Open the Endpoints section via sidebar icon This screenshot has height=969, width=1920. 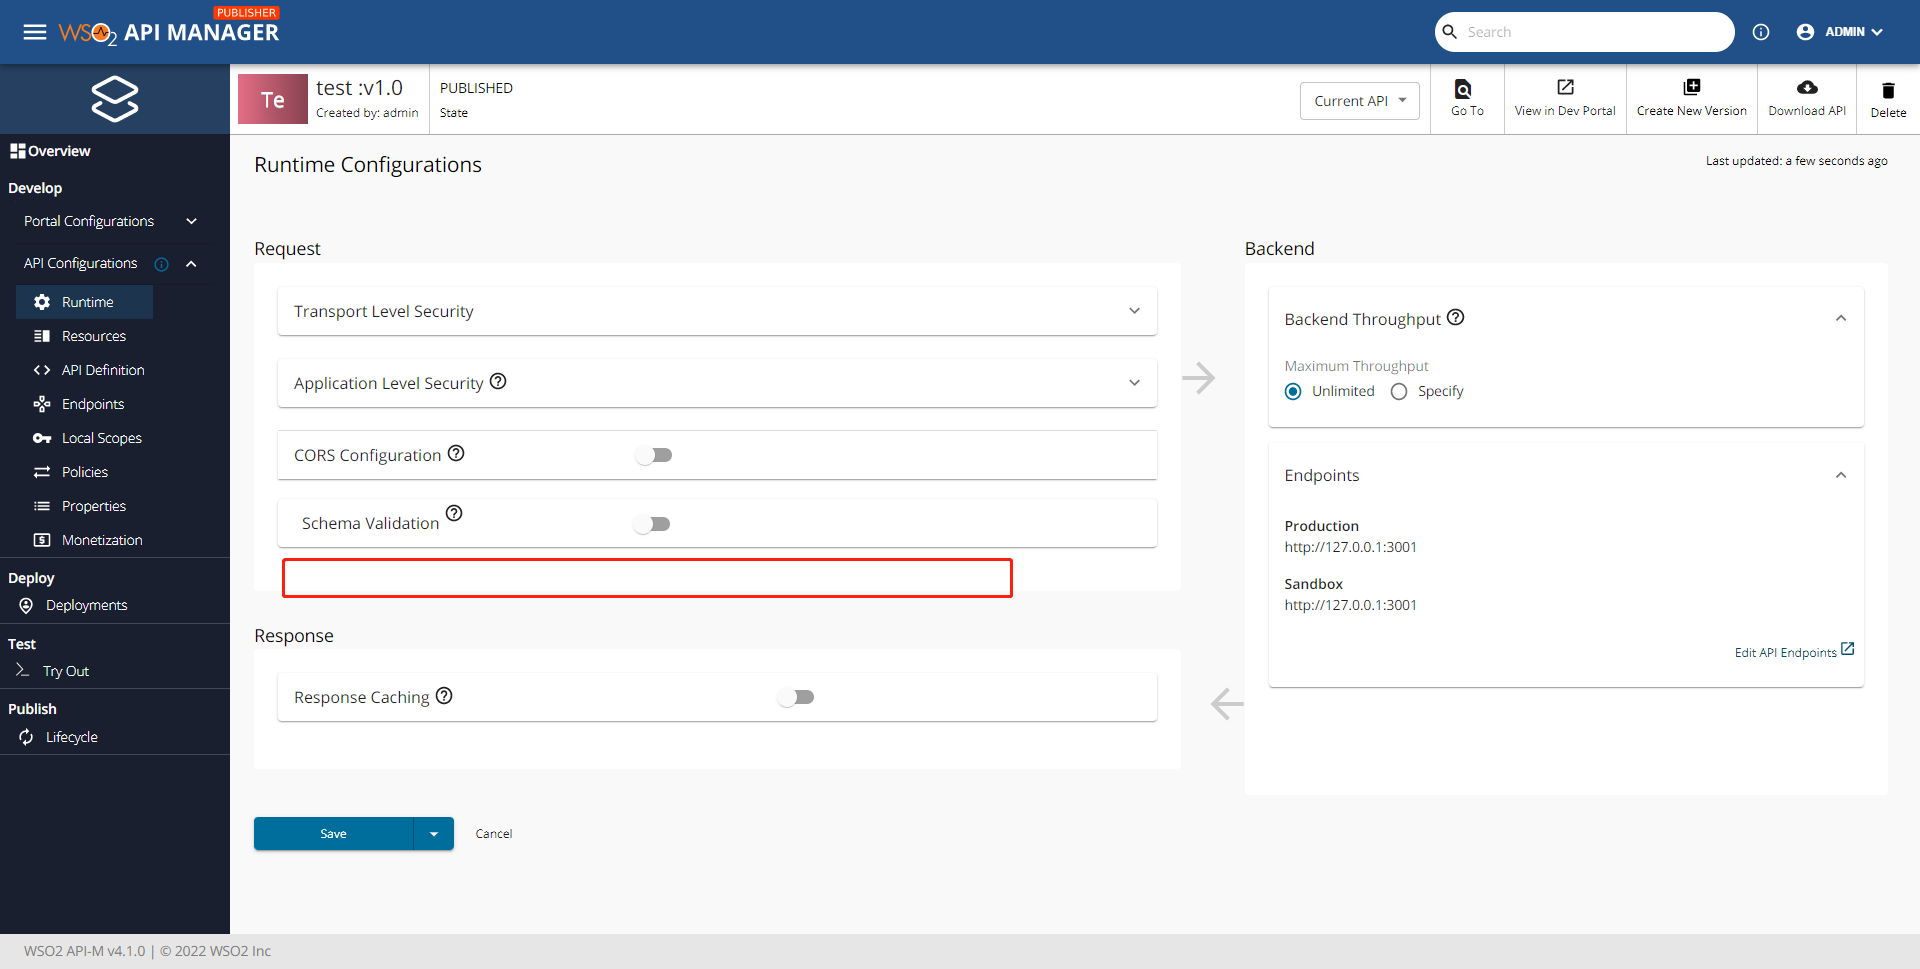41,404
